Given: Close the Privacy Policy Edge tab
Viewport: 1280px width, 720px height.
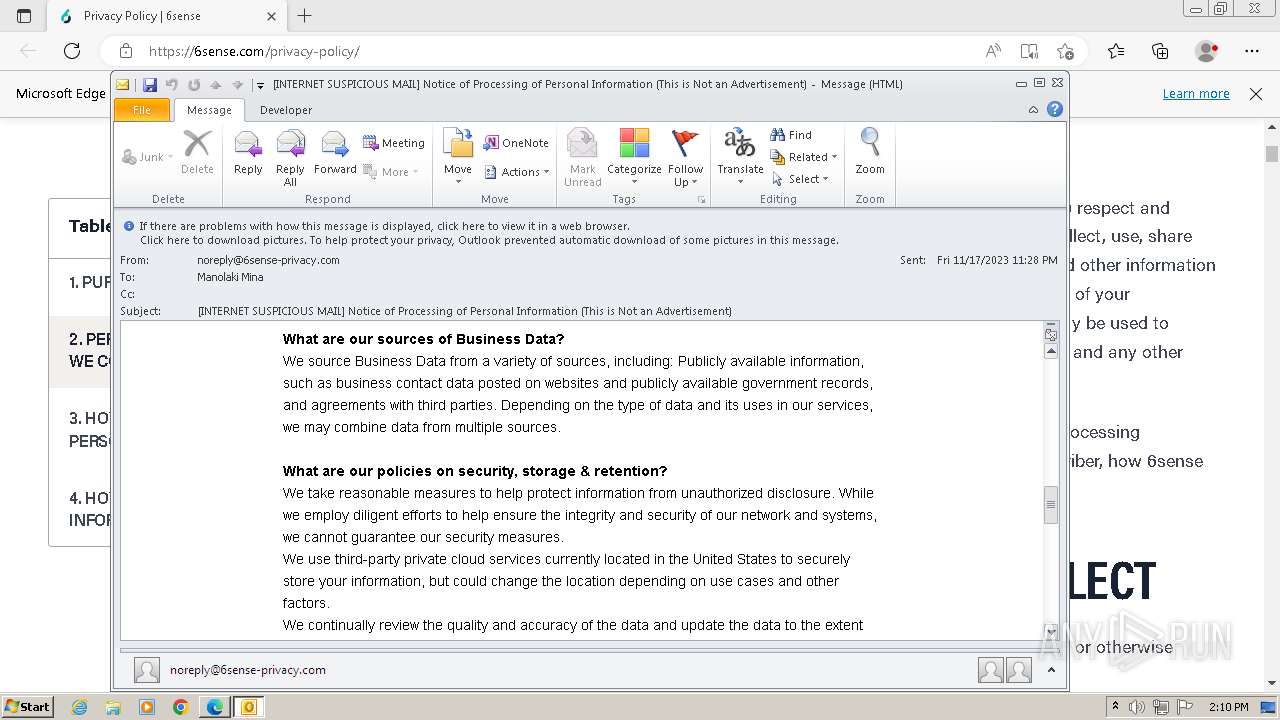Looking at the screenshot, I should click(x=272, y=16).
